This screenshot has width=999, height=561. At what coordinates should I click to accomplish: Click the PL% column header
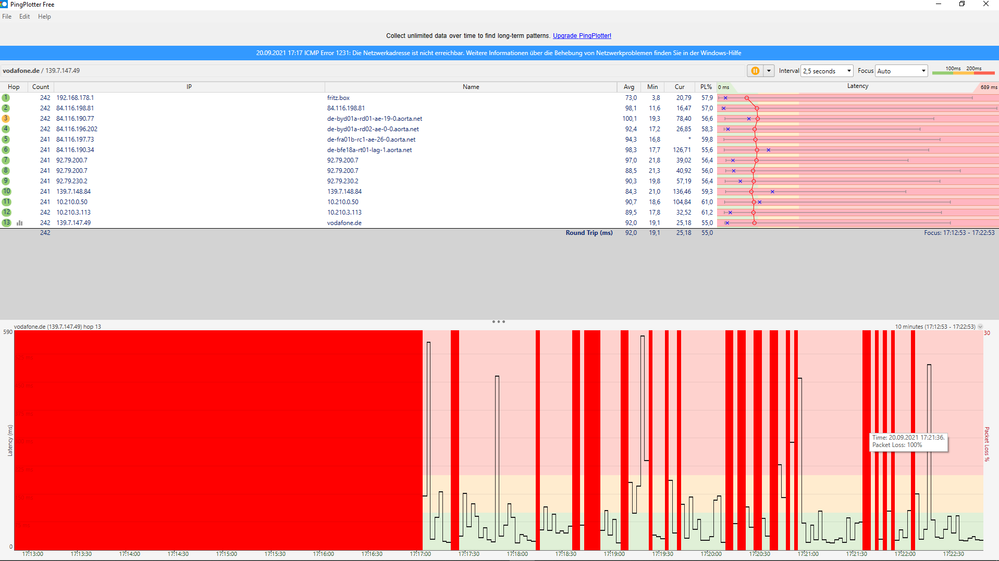[x=705, y=87]
